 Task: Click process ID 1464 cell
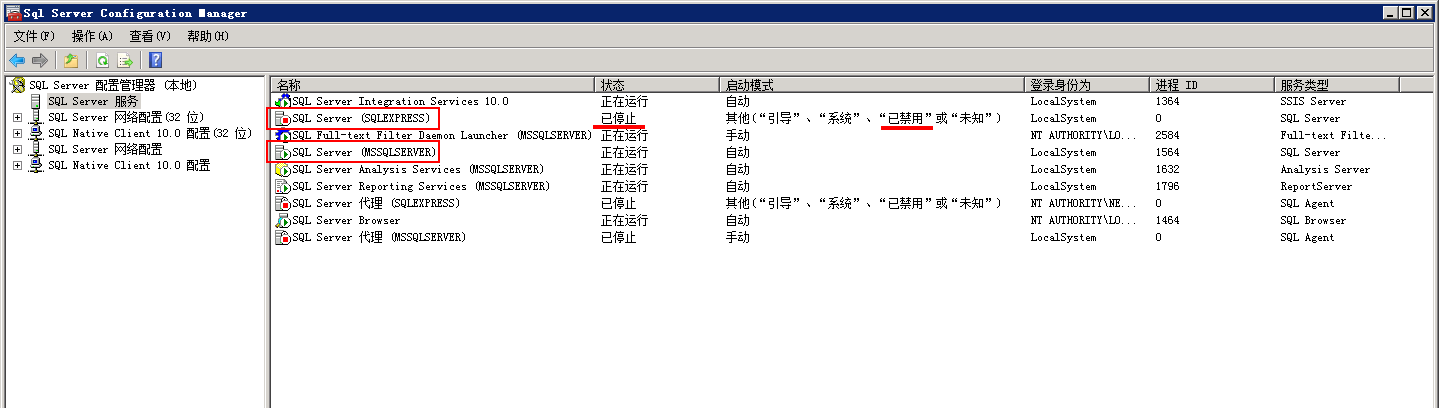(1167, 220)
